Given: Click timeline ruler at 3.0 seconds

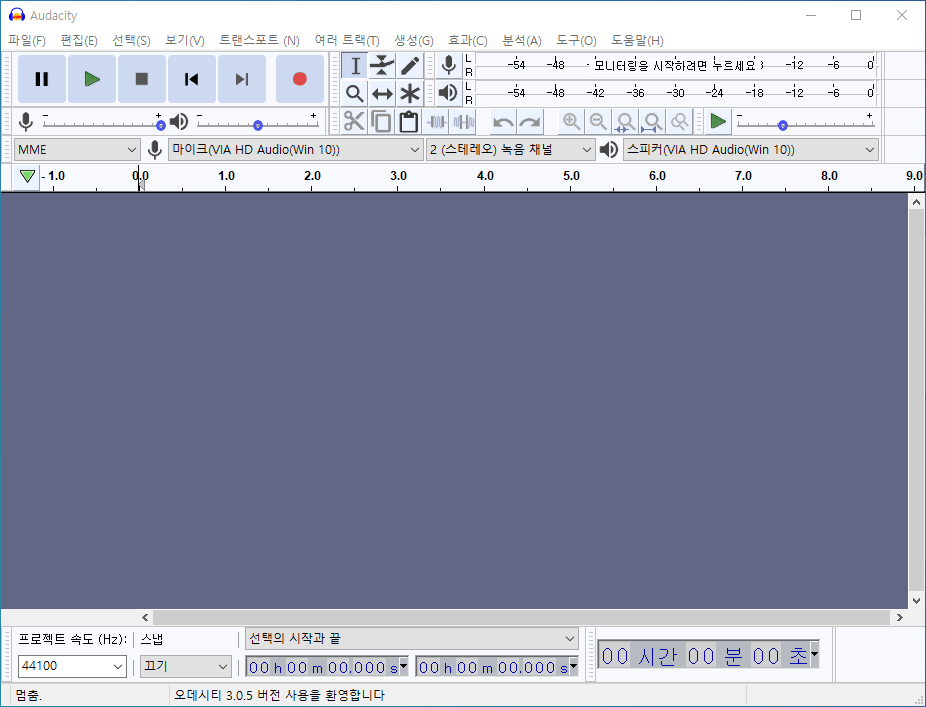Looking at the screenshot, I should (399, 177).
